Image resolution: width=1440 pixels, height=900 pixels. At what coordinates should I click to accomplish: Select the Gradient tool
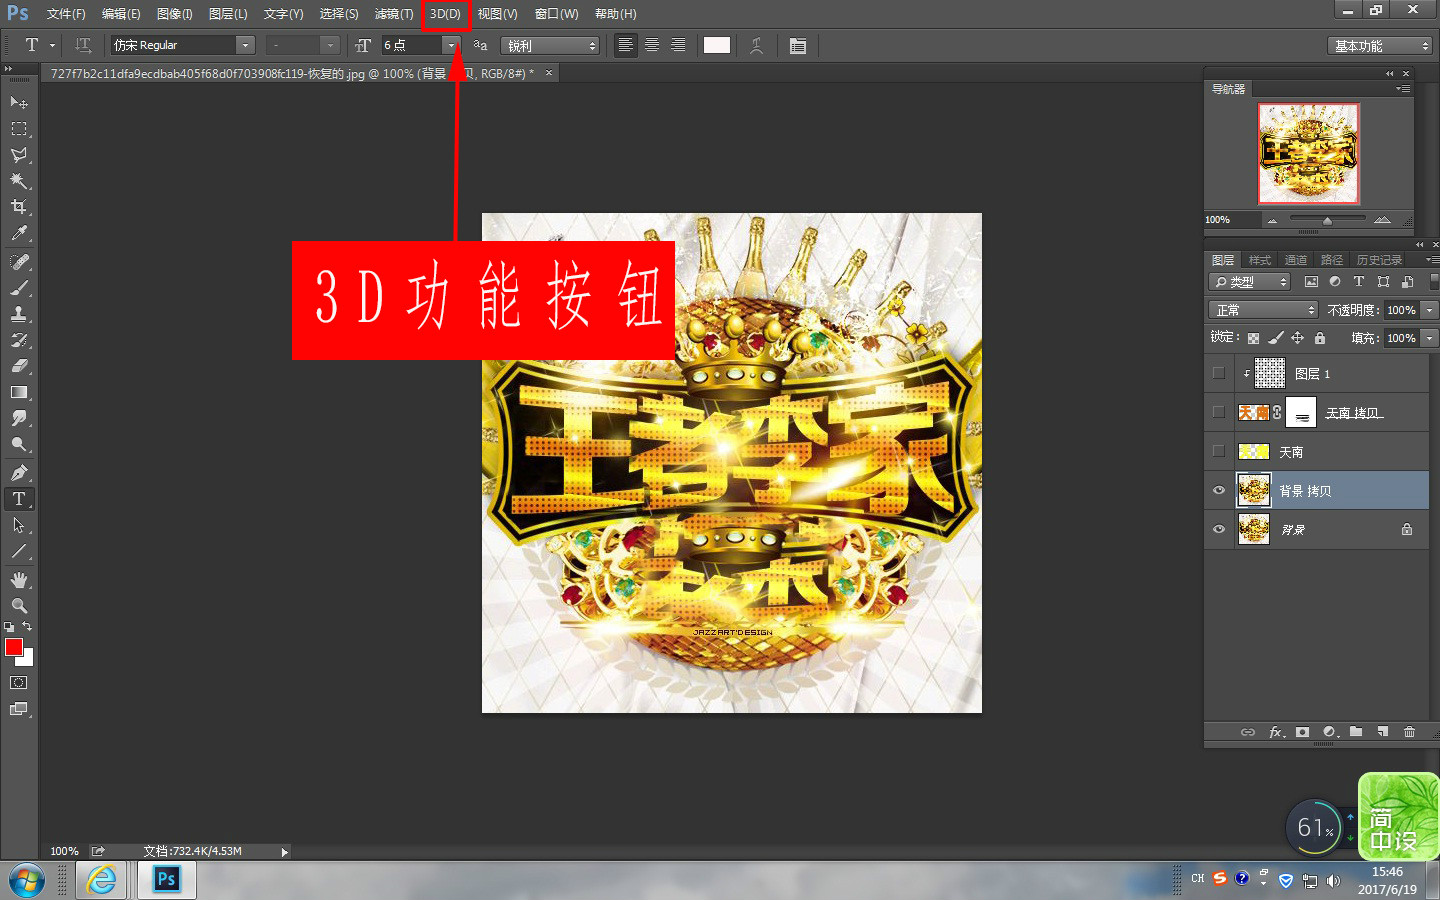pos(19,392)
